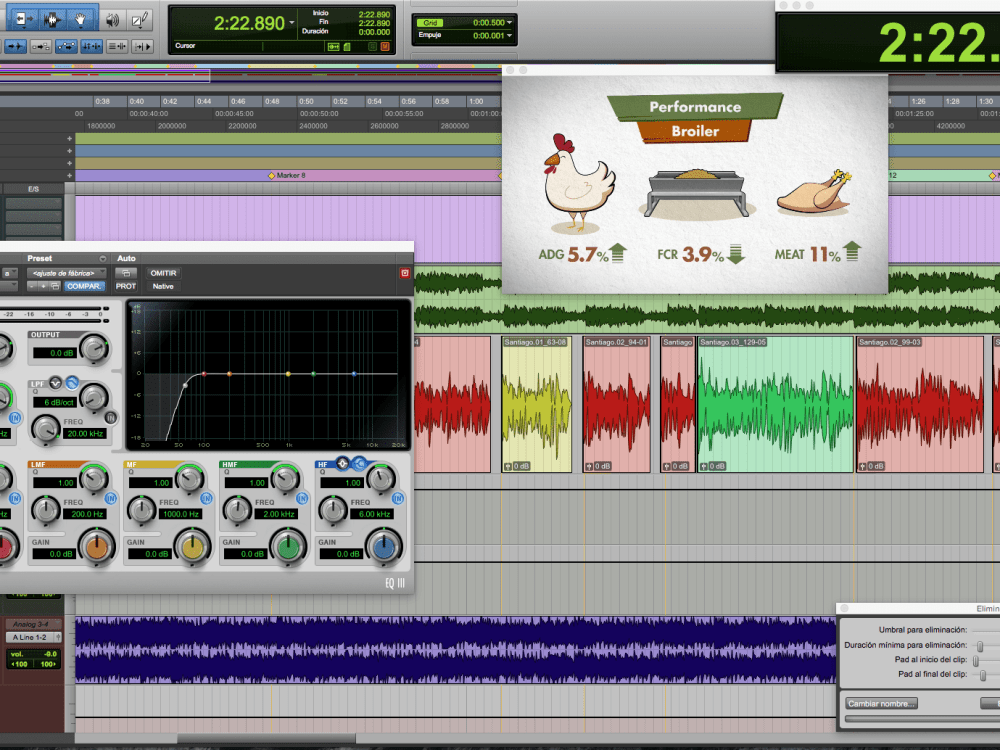Select clip Santiago.02_99-03
This screenshot has width=1000, height=750.
tap(920, 404)
